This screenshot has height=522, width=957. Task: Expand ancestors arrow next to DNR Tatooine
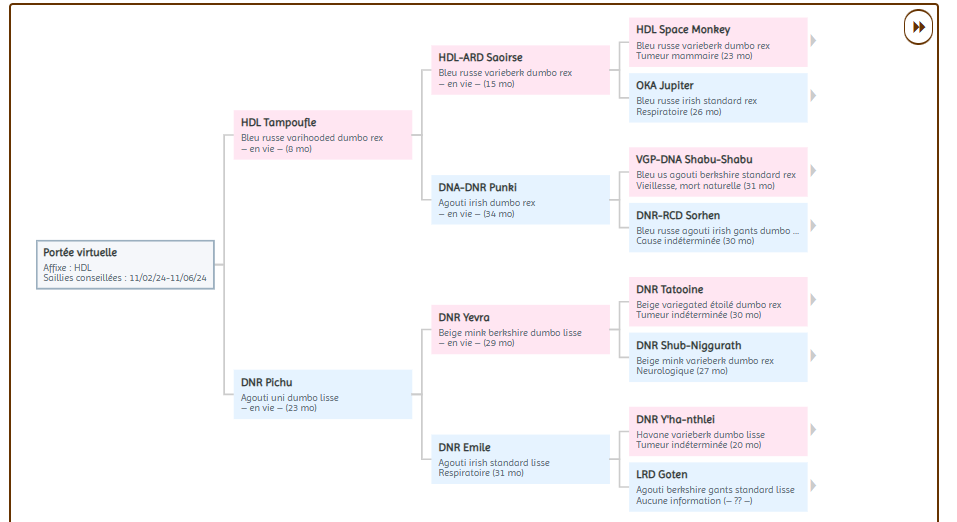pyautogui.click(x=813, y=300)
